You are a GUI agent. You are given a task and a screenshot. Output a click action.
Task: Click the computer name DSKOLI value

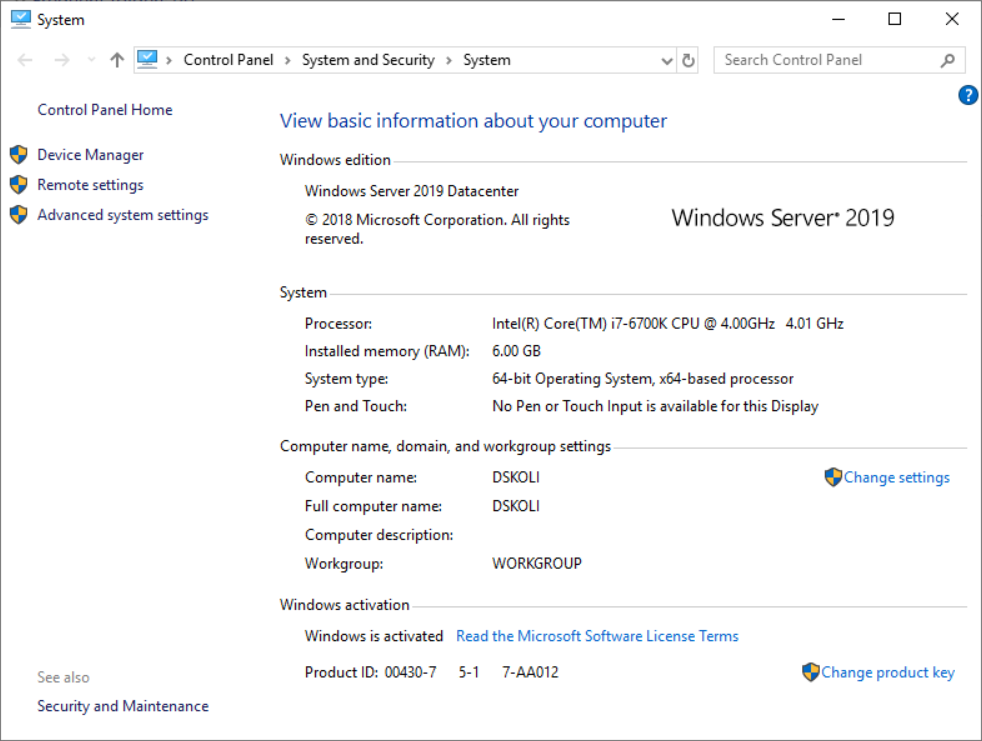[x=515, y=477]
